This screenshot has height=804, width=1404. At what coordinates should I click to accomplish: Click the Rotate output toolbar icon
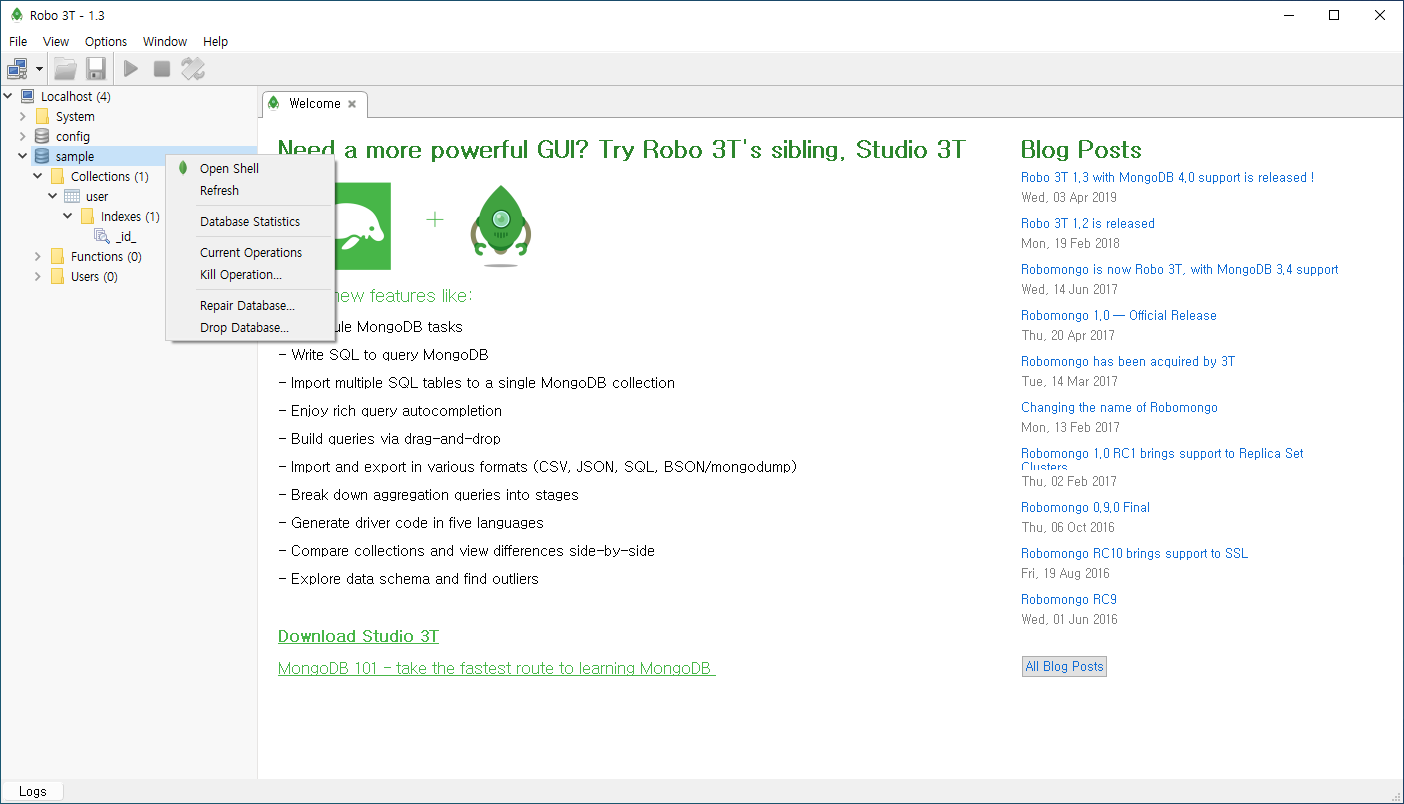(193, 69)
